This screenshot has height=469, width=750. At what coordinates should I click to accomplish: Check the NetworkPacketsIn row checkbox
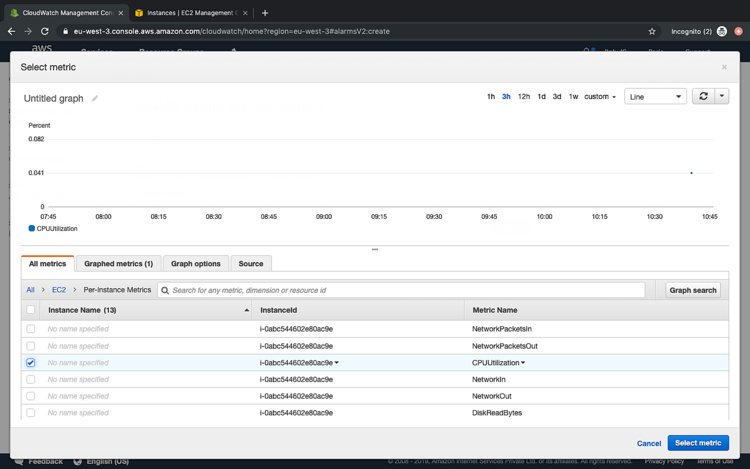click(31, 329)
